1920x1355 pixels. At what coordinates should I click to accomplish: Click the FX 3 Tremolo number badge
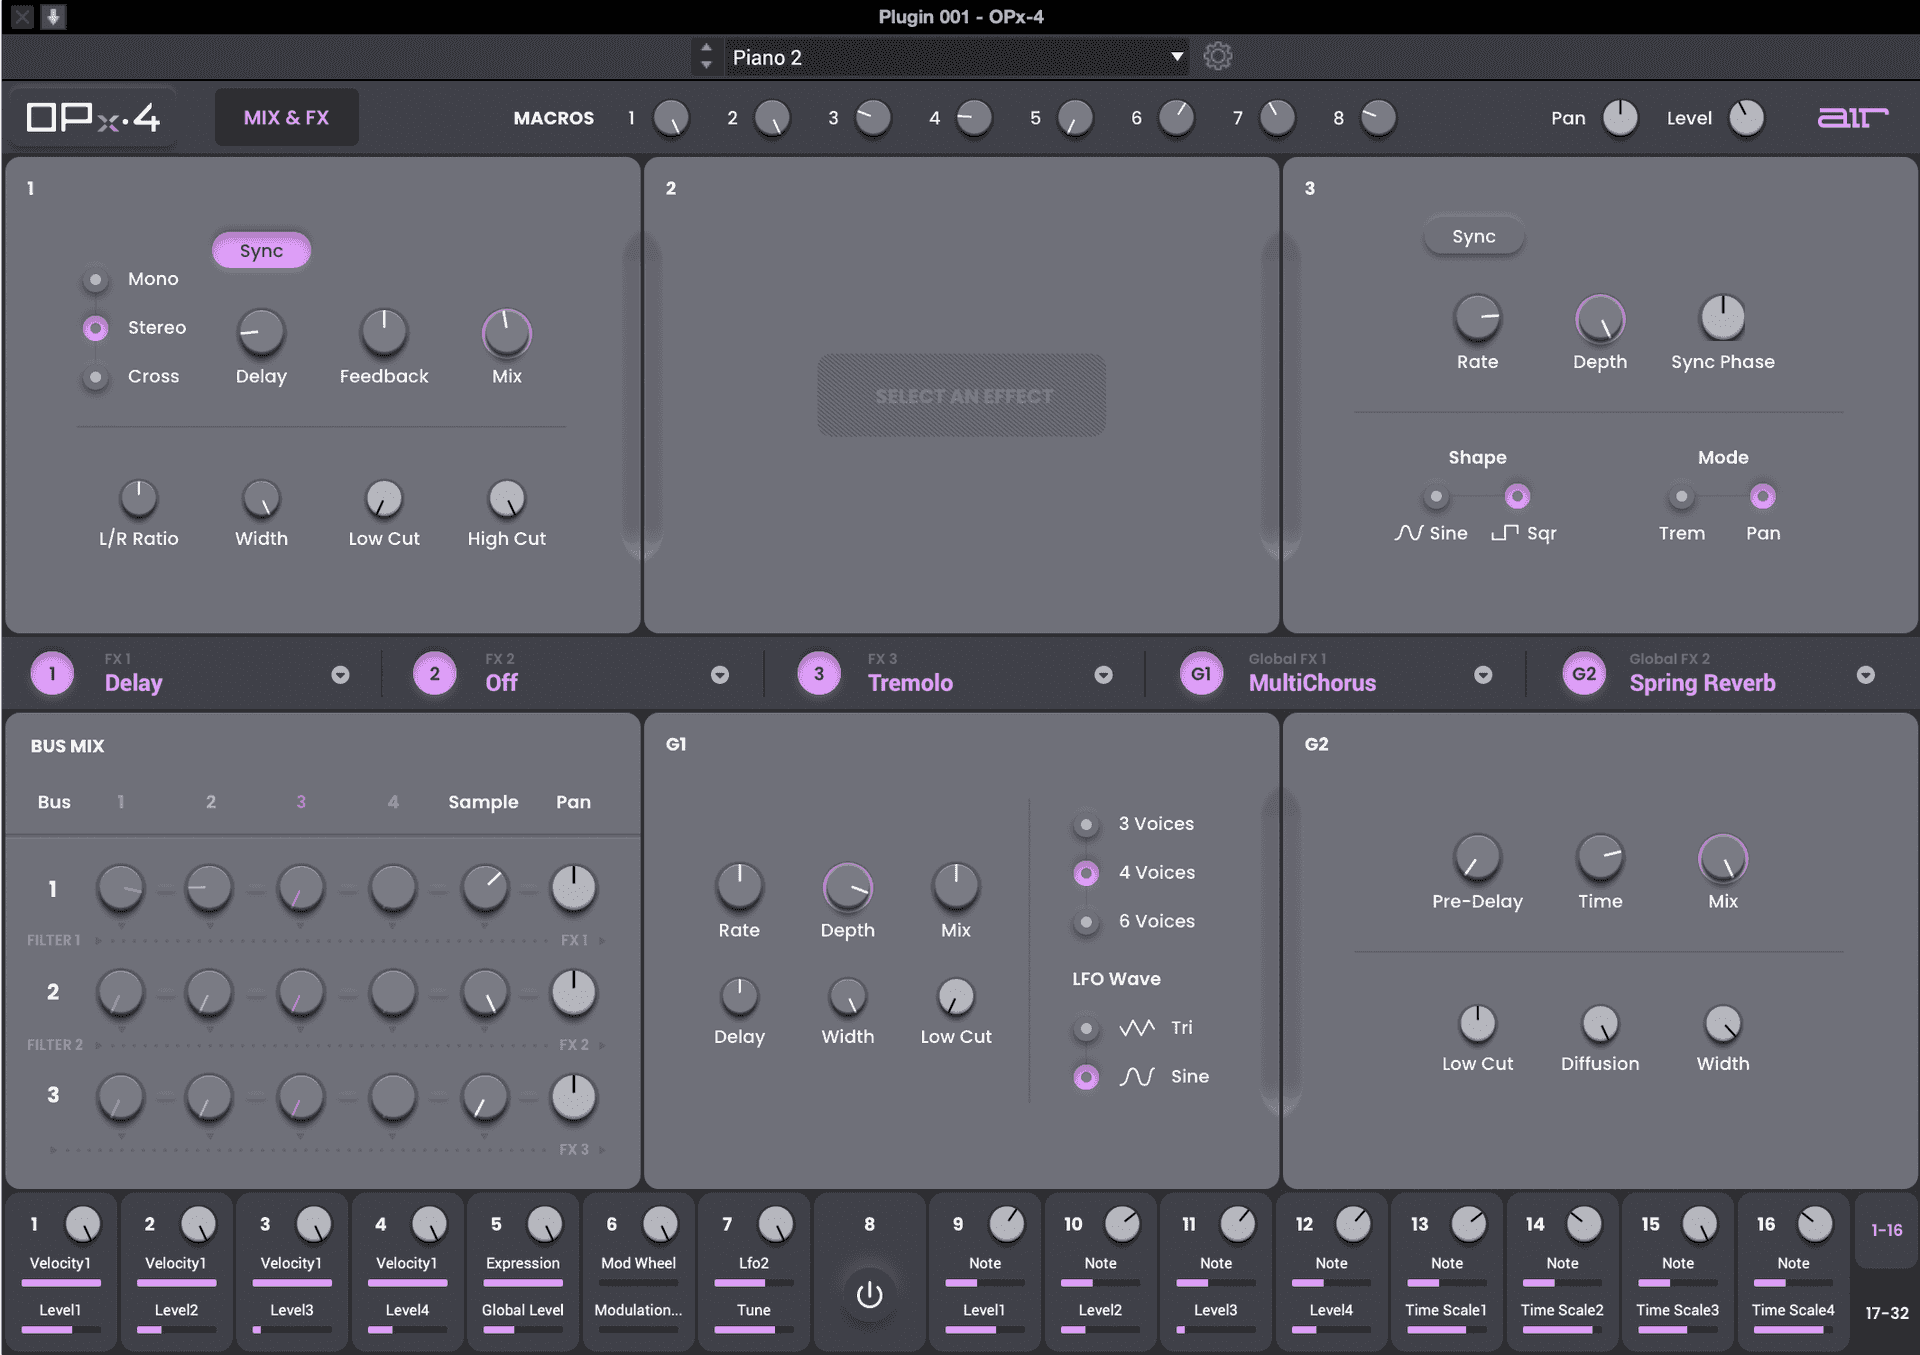(819, 674)
